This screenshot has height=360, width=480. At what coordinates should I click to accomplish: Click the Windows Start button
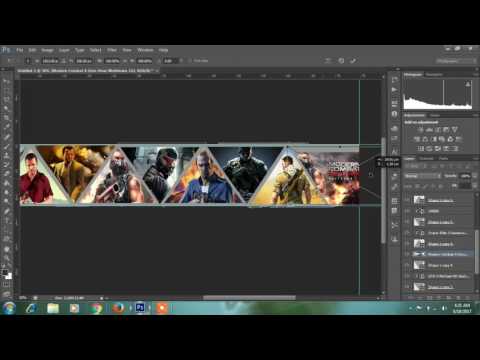[9, 308]
